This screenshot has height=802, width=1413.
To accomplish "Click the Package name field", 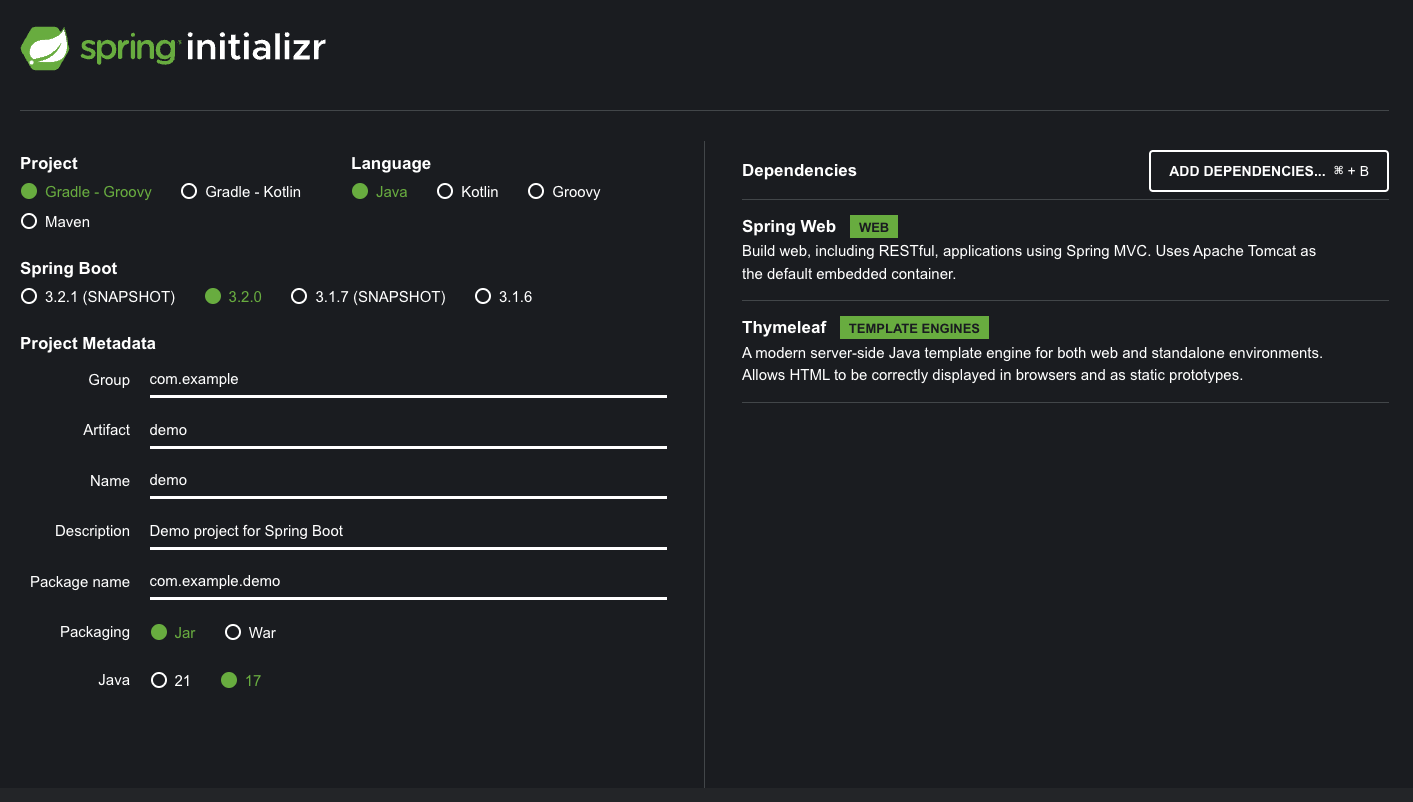I will click(x=408, y=581).
